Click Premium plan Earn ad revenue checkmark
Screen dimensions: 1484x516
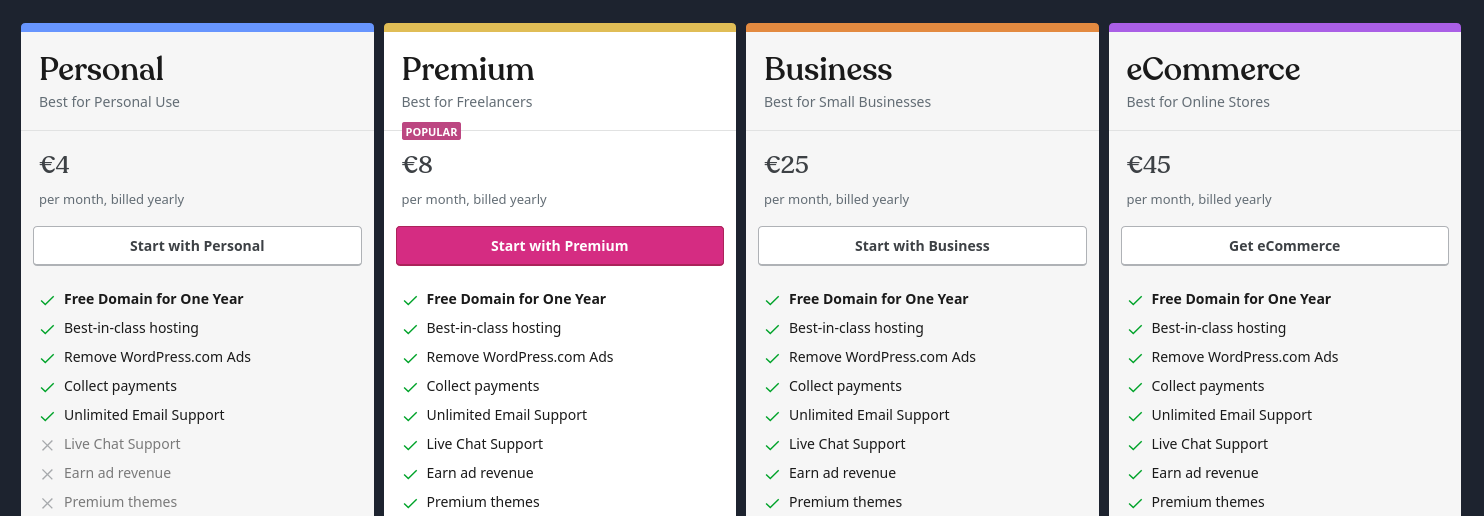(x=410, y=474)
